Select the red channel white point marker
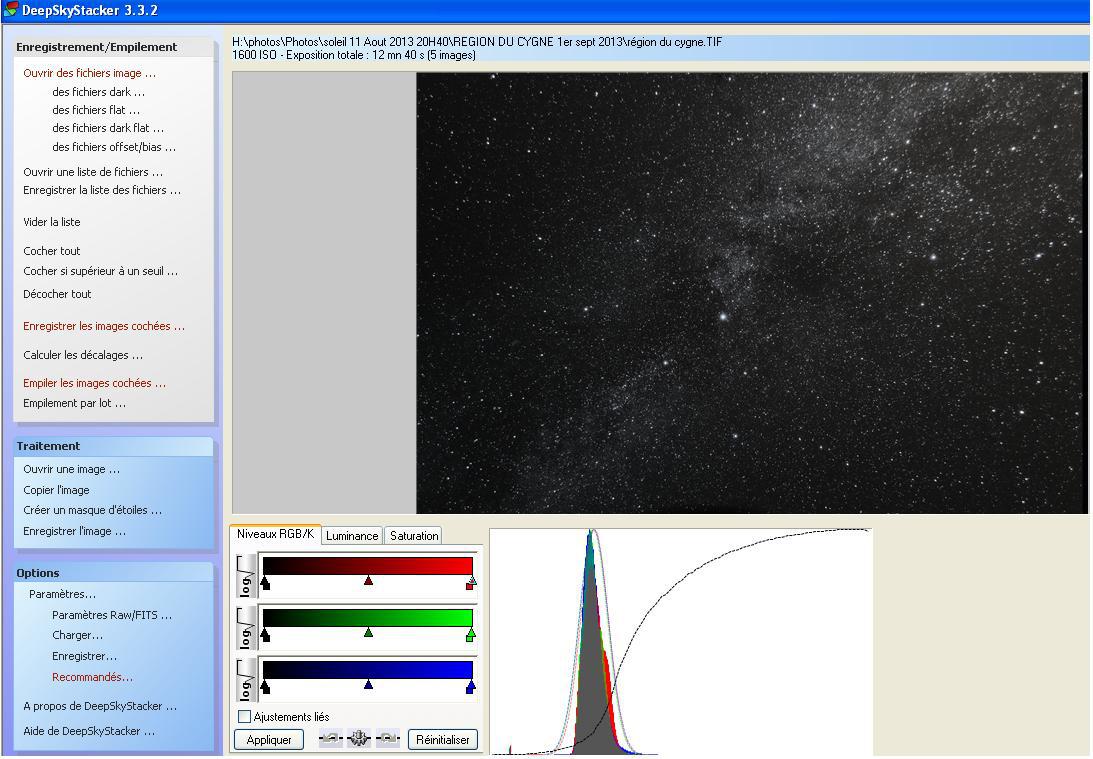 point(471,583)
